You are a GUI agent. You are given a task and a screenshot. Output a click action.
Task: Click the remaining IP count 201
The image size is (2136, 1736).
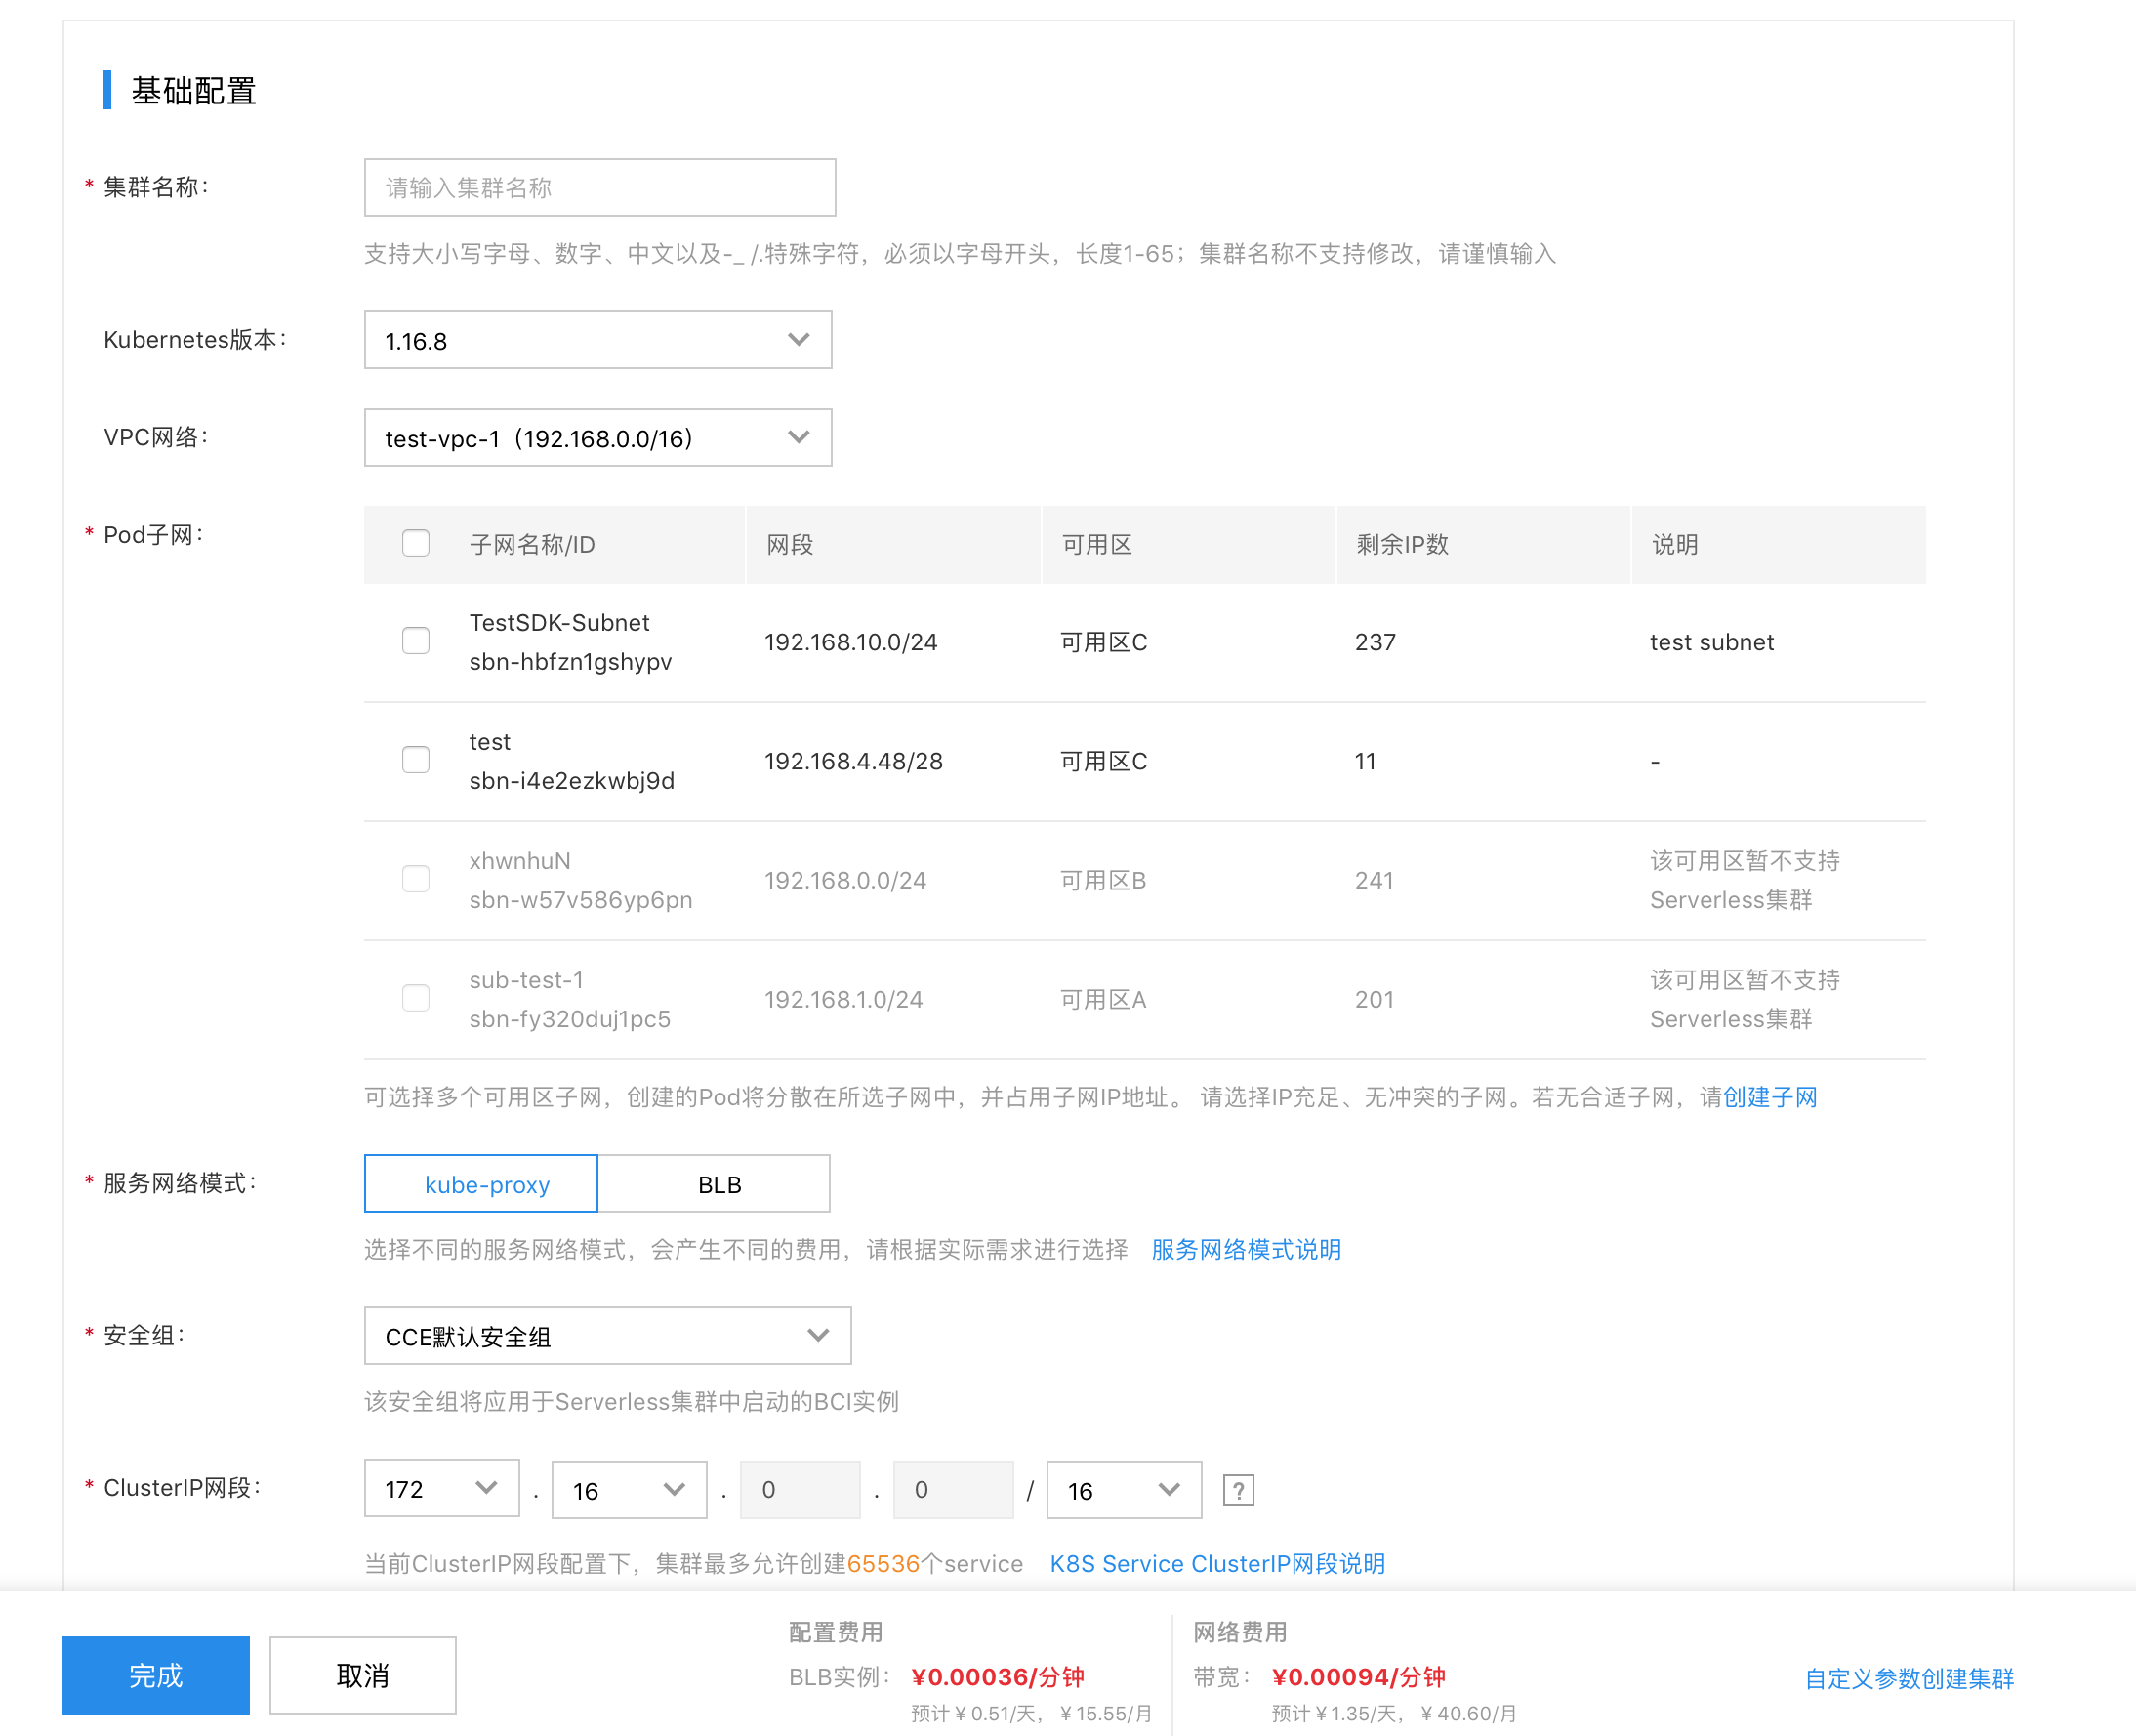tap(1374, 999)
